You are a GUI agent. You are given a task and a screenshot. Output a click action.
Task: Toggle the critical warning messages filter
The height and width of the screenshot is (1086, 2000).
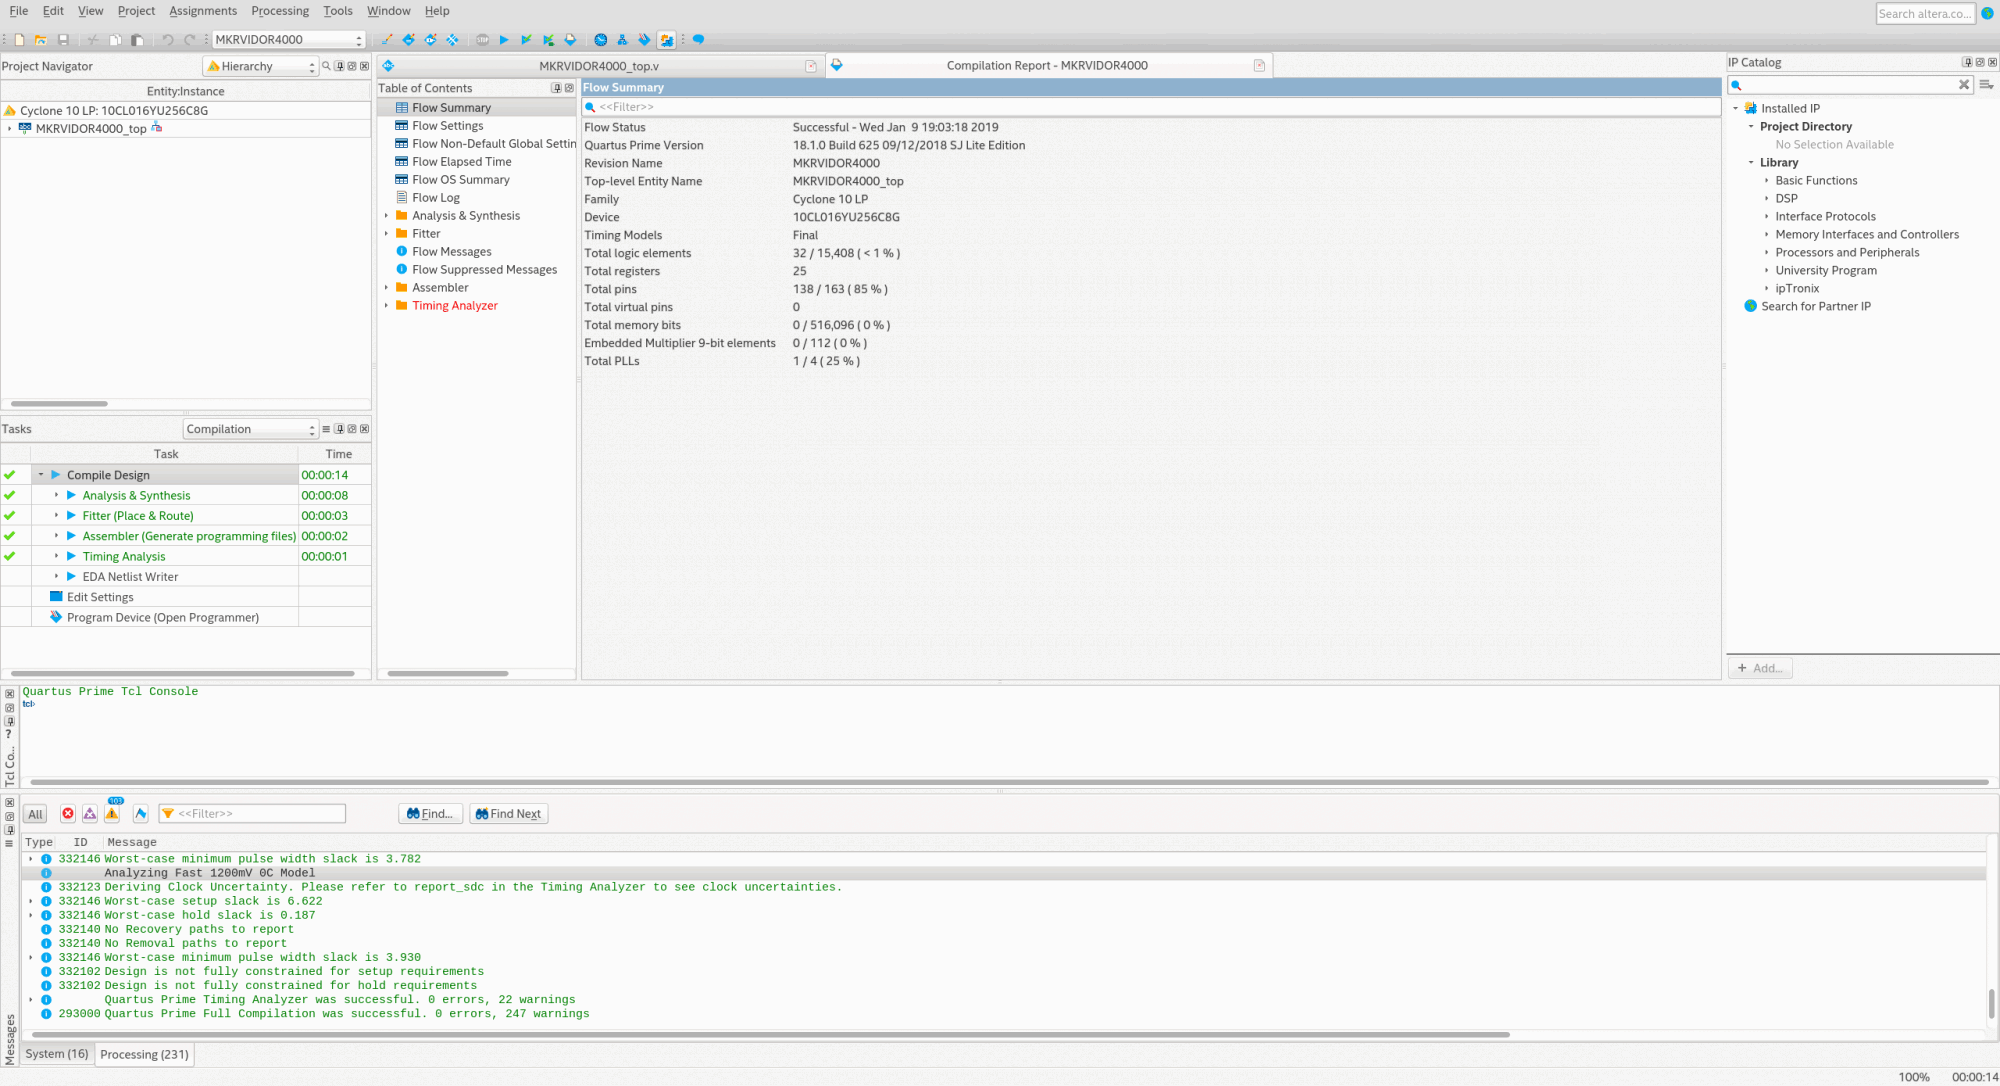point(90,814)
